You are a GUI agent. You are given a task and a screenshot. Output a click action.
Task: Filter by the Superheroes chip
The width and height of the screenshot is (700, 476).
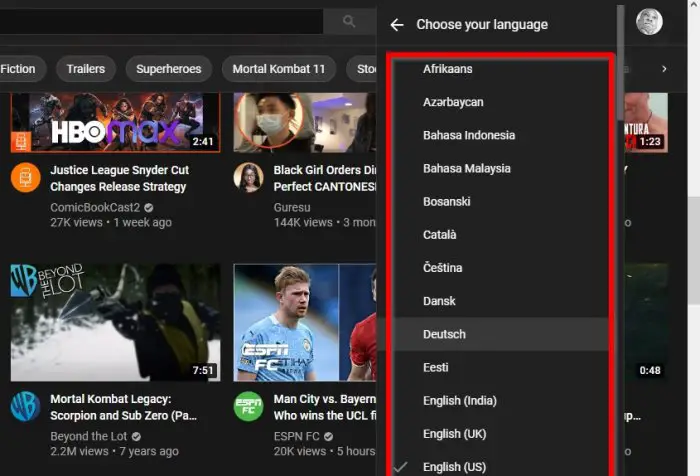coord(169,69)
